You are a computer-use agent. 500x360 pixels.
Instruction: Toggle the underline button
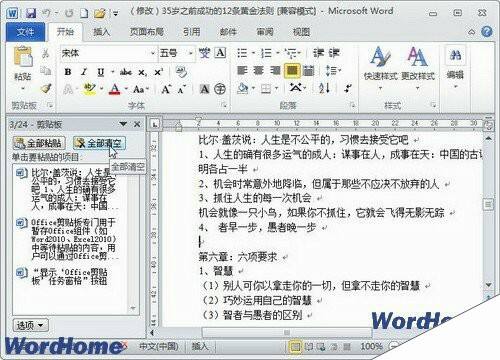(101, 72)
